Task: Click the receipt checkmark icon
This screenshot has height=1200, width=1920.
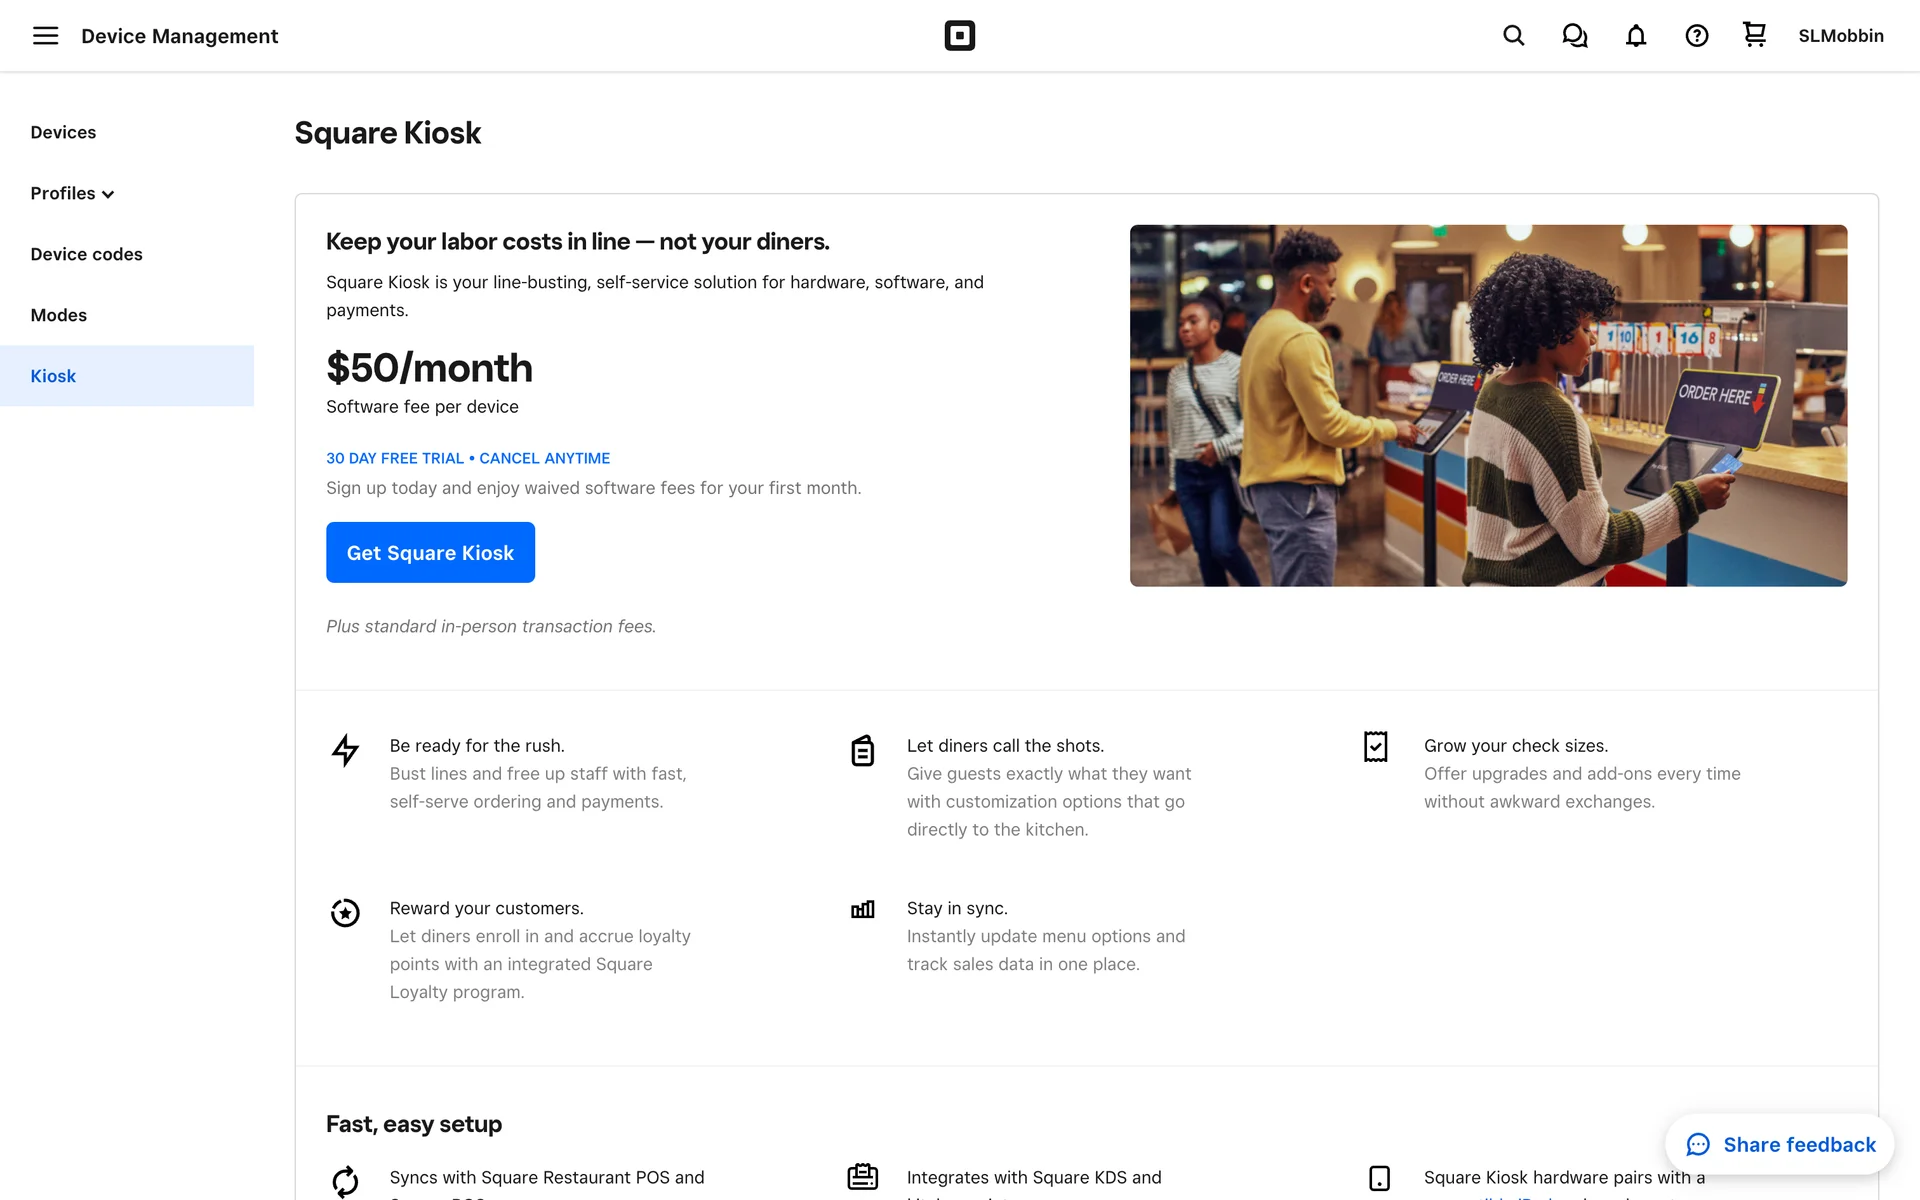Action: point(1376,747)
